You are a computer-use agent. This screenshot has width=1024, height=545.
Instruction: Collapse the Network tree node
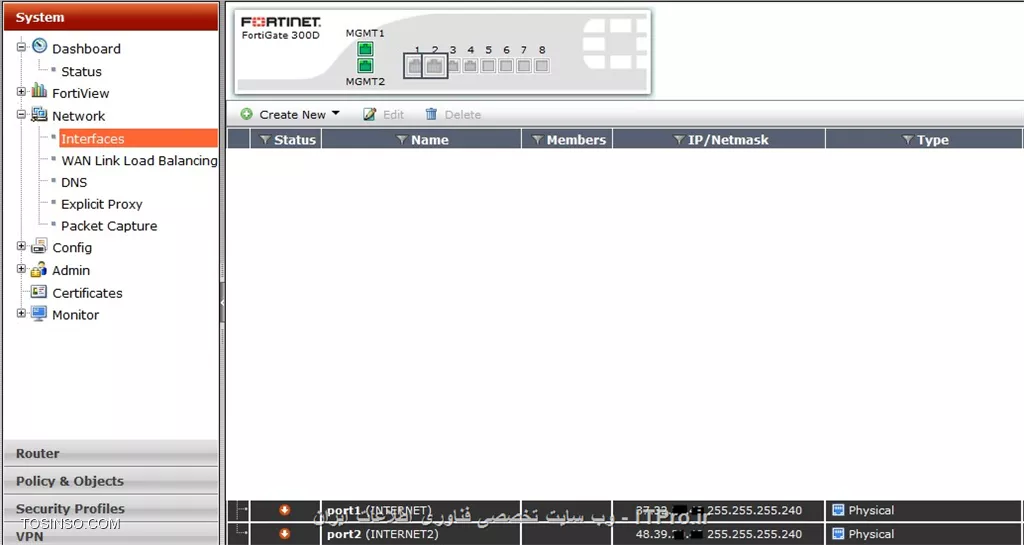22,114
